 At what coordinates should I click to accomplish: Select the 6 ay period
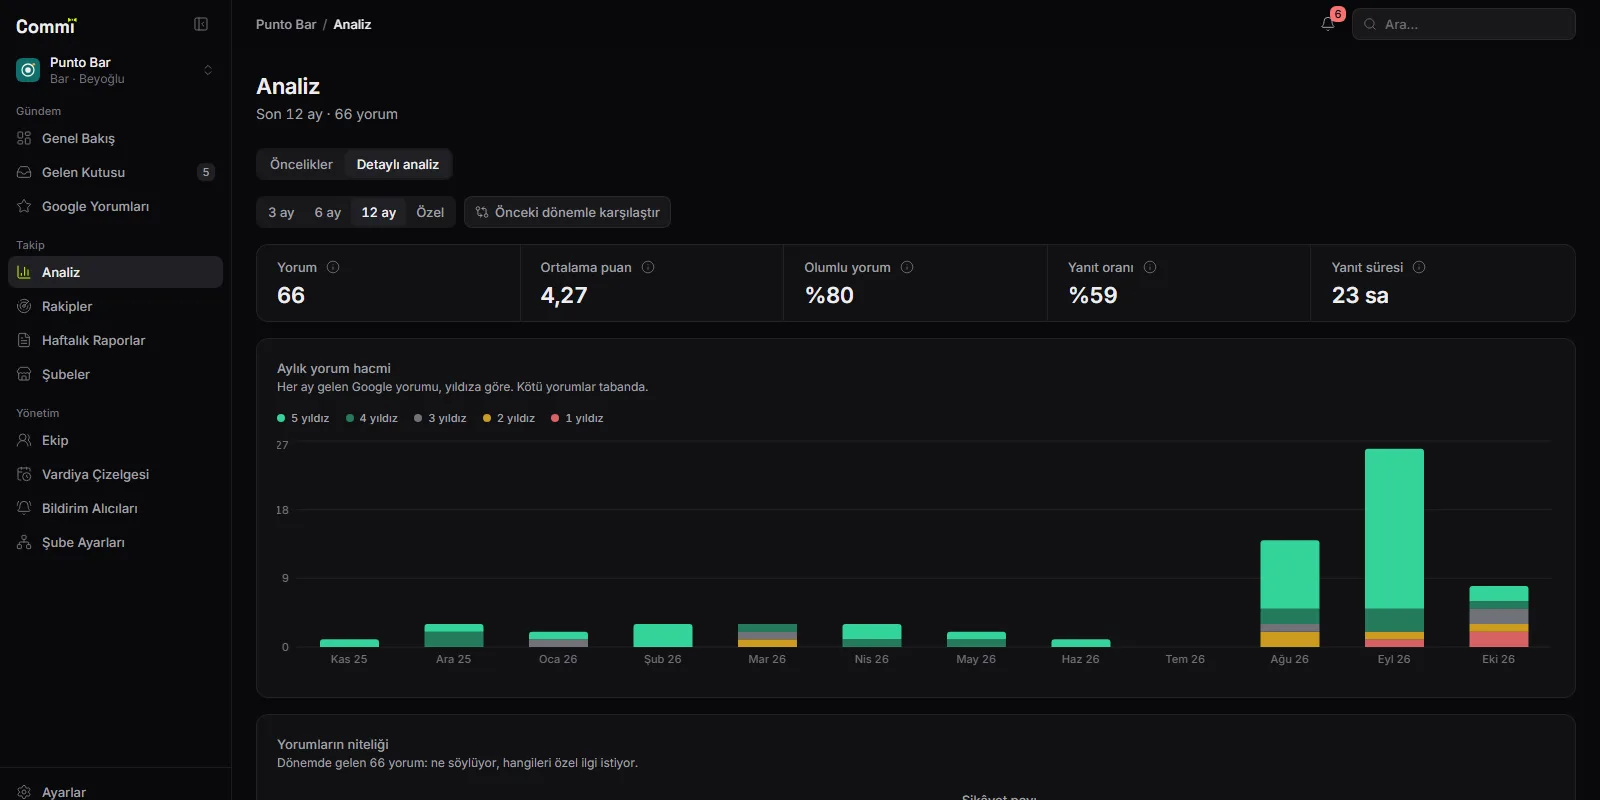[x=328, y=212]
